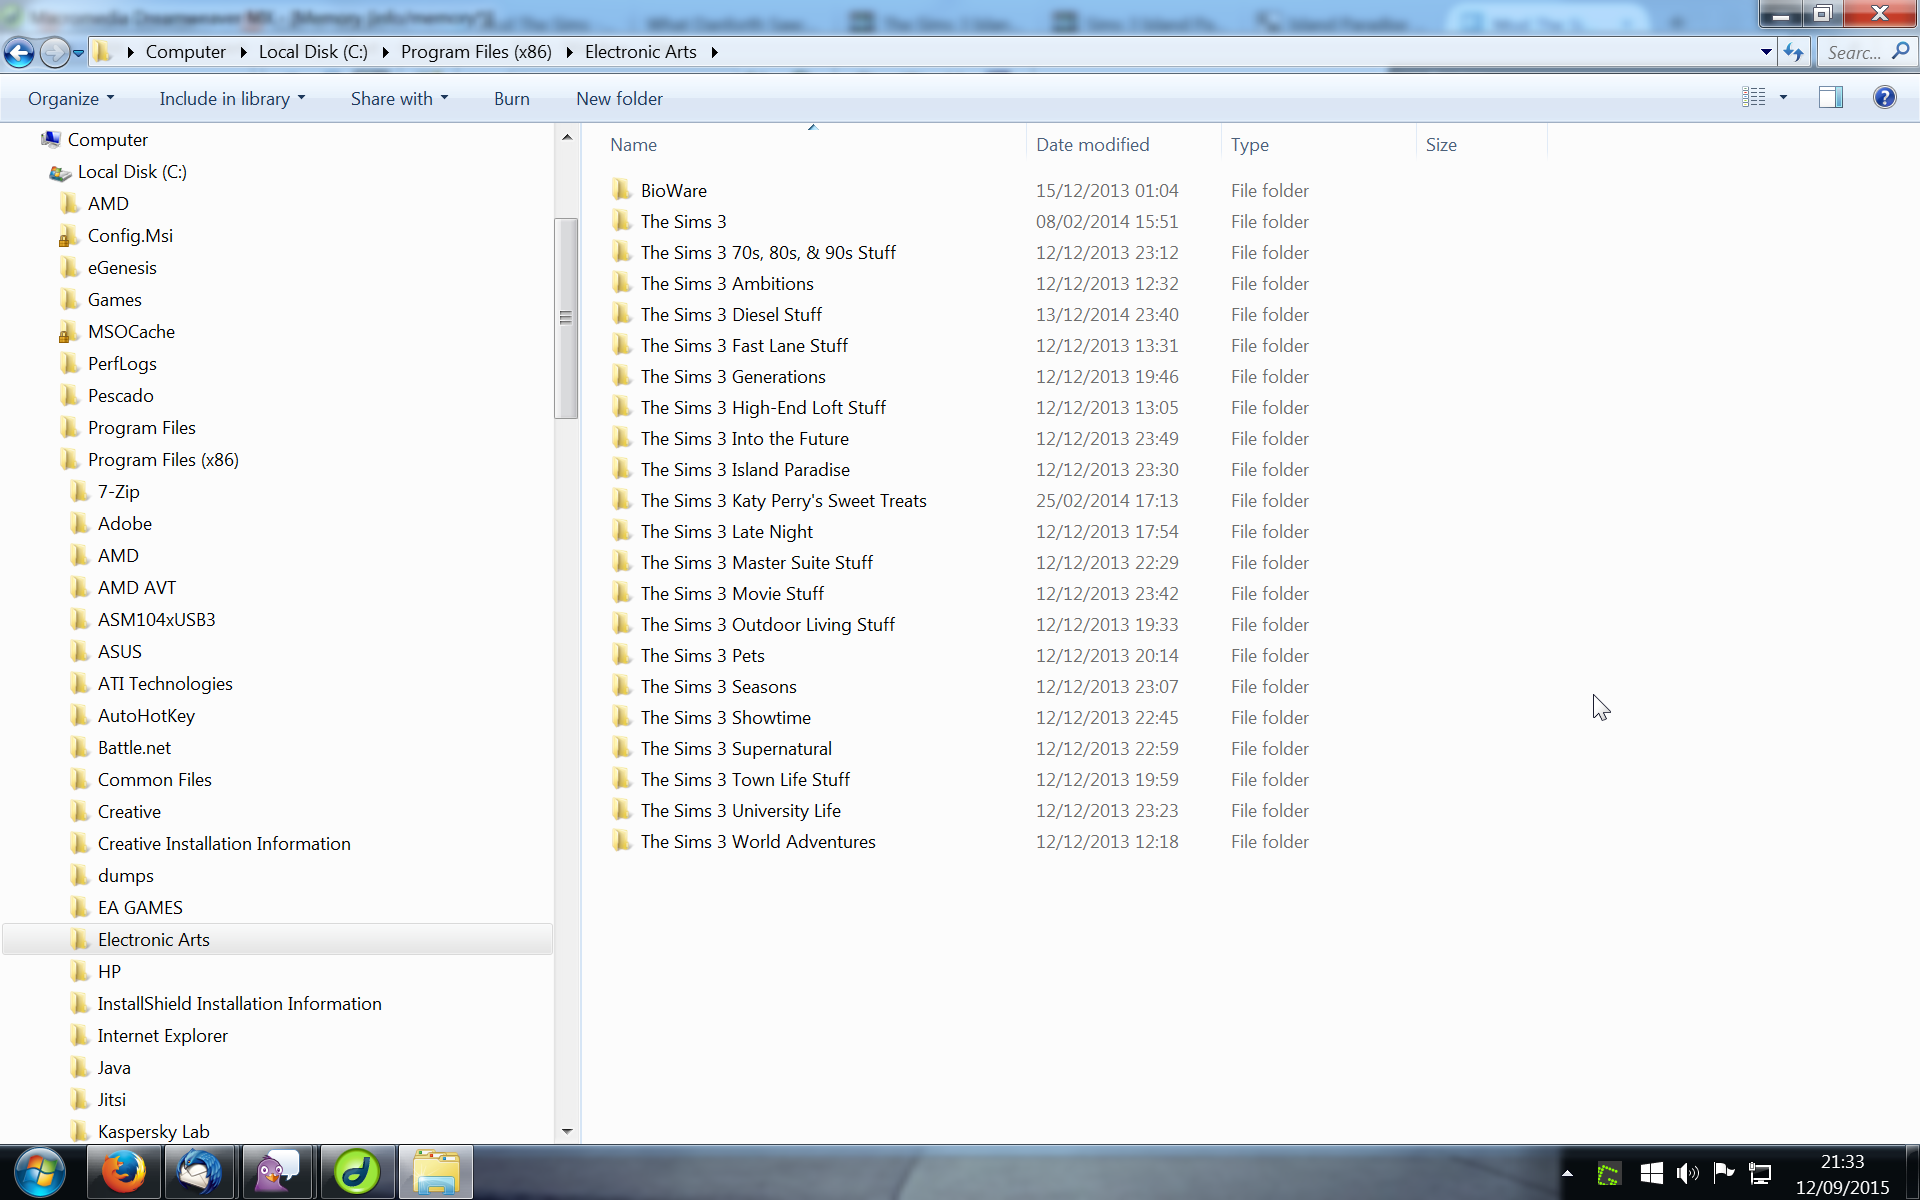Click Local Disk (C:) breadcrumb
The image size is (1920, 1200).
click(x=313, y=52)
